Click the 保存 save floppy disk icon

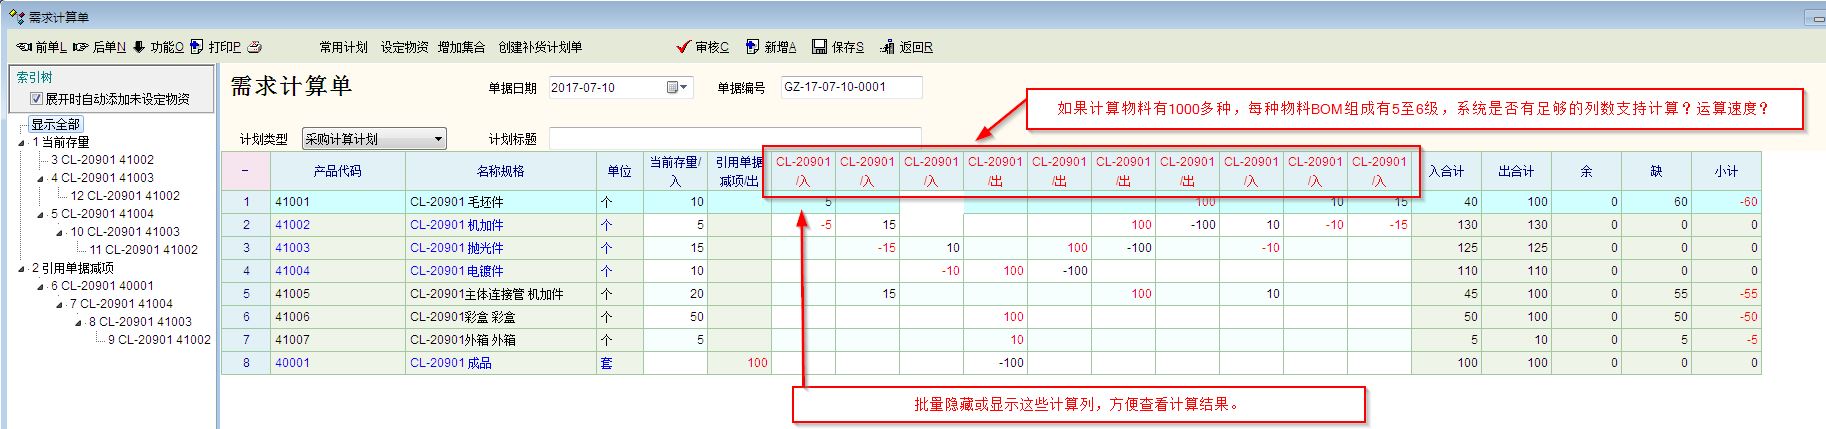(820, 47)
